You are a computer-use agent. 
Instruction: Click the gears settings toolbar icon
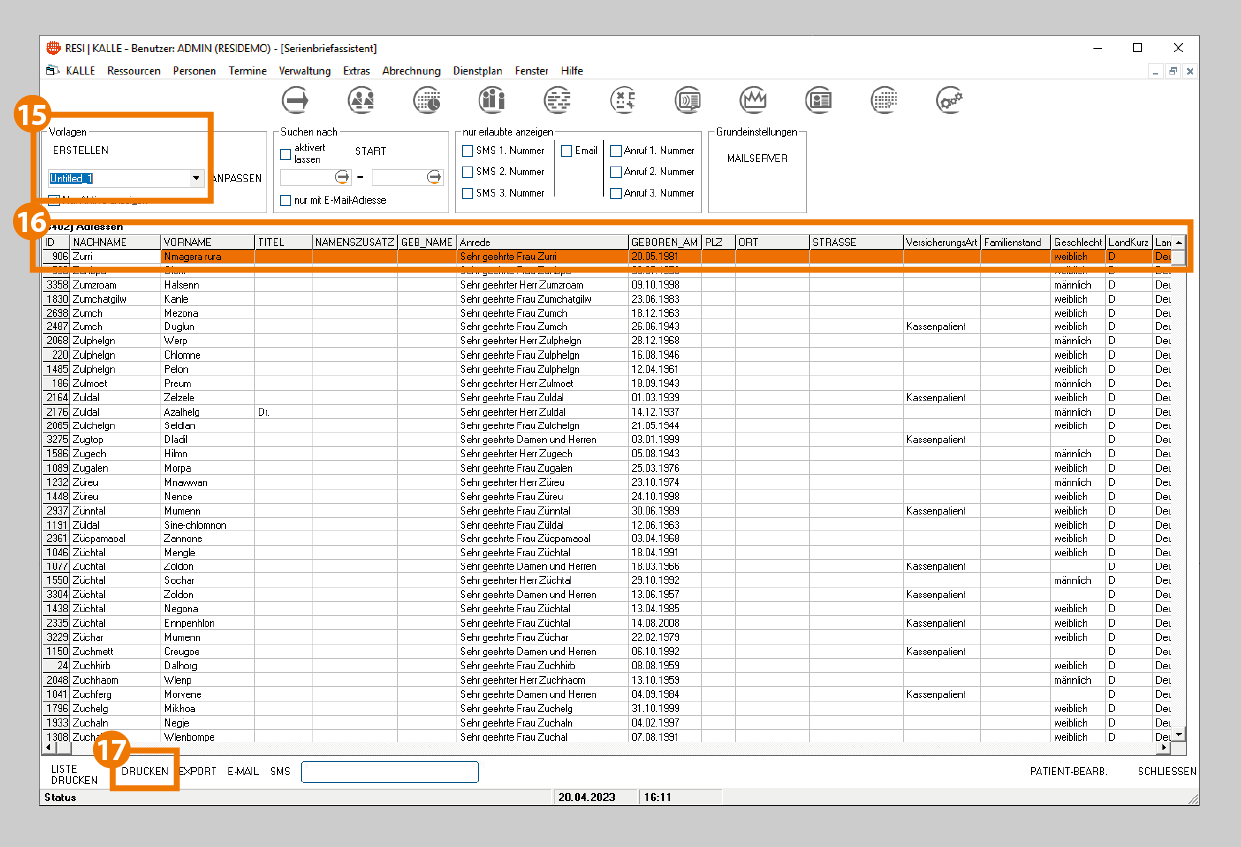tap(949, 99)
